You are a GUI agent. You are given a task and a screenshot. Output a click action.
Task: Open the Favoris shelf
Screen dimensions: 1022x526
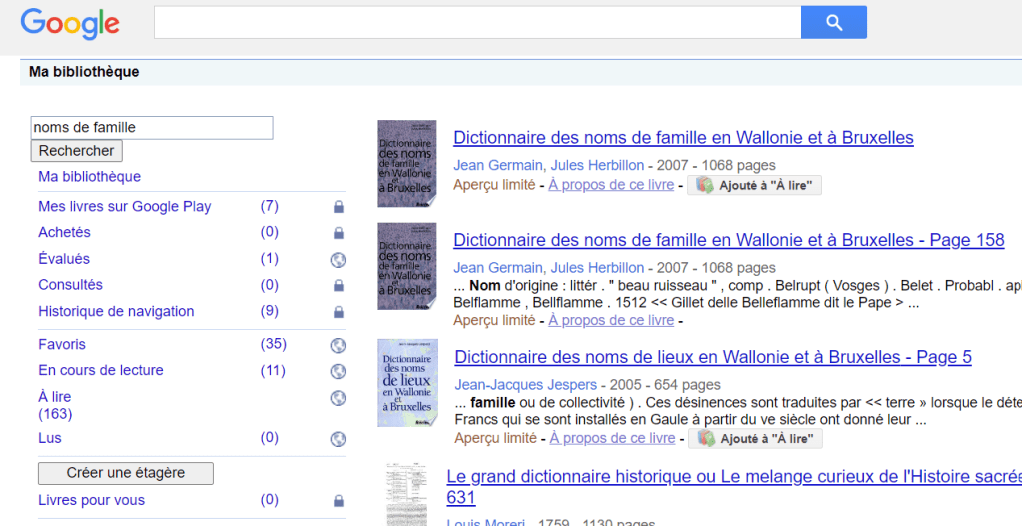(x=62, y=344)
